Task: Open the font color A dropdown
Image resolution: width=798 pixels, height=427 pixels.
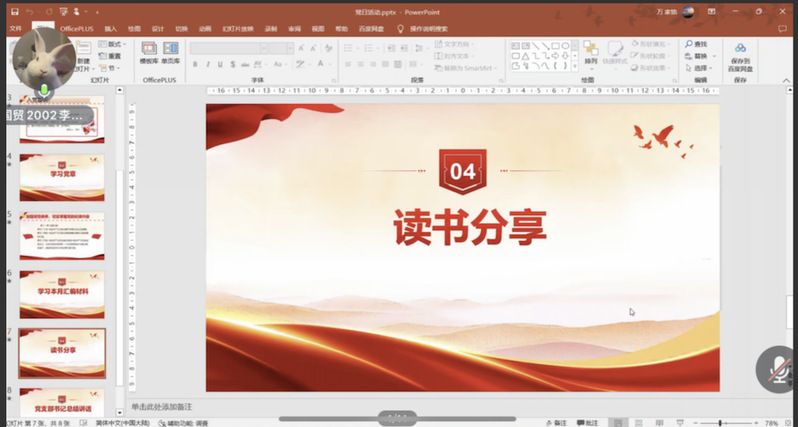Action: tap(322, 64)
